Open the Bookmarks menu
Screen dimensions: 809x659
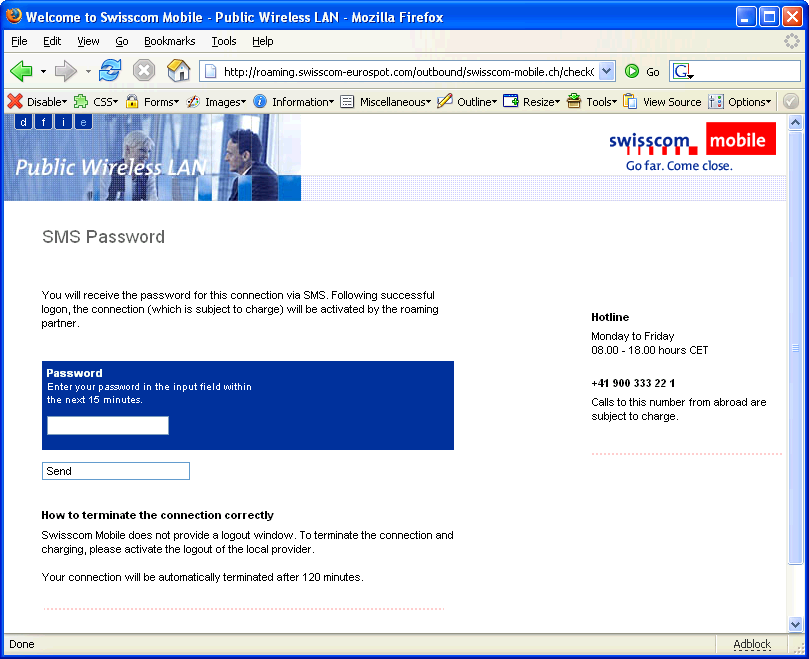click(169, 41)
